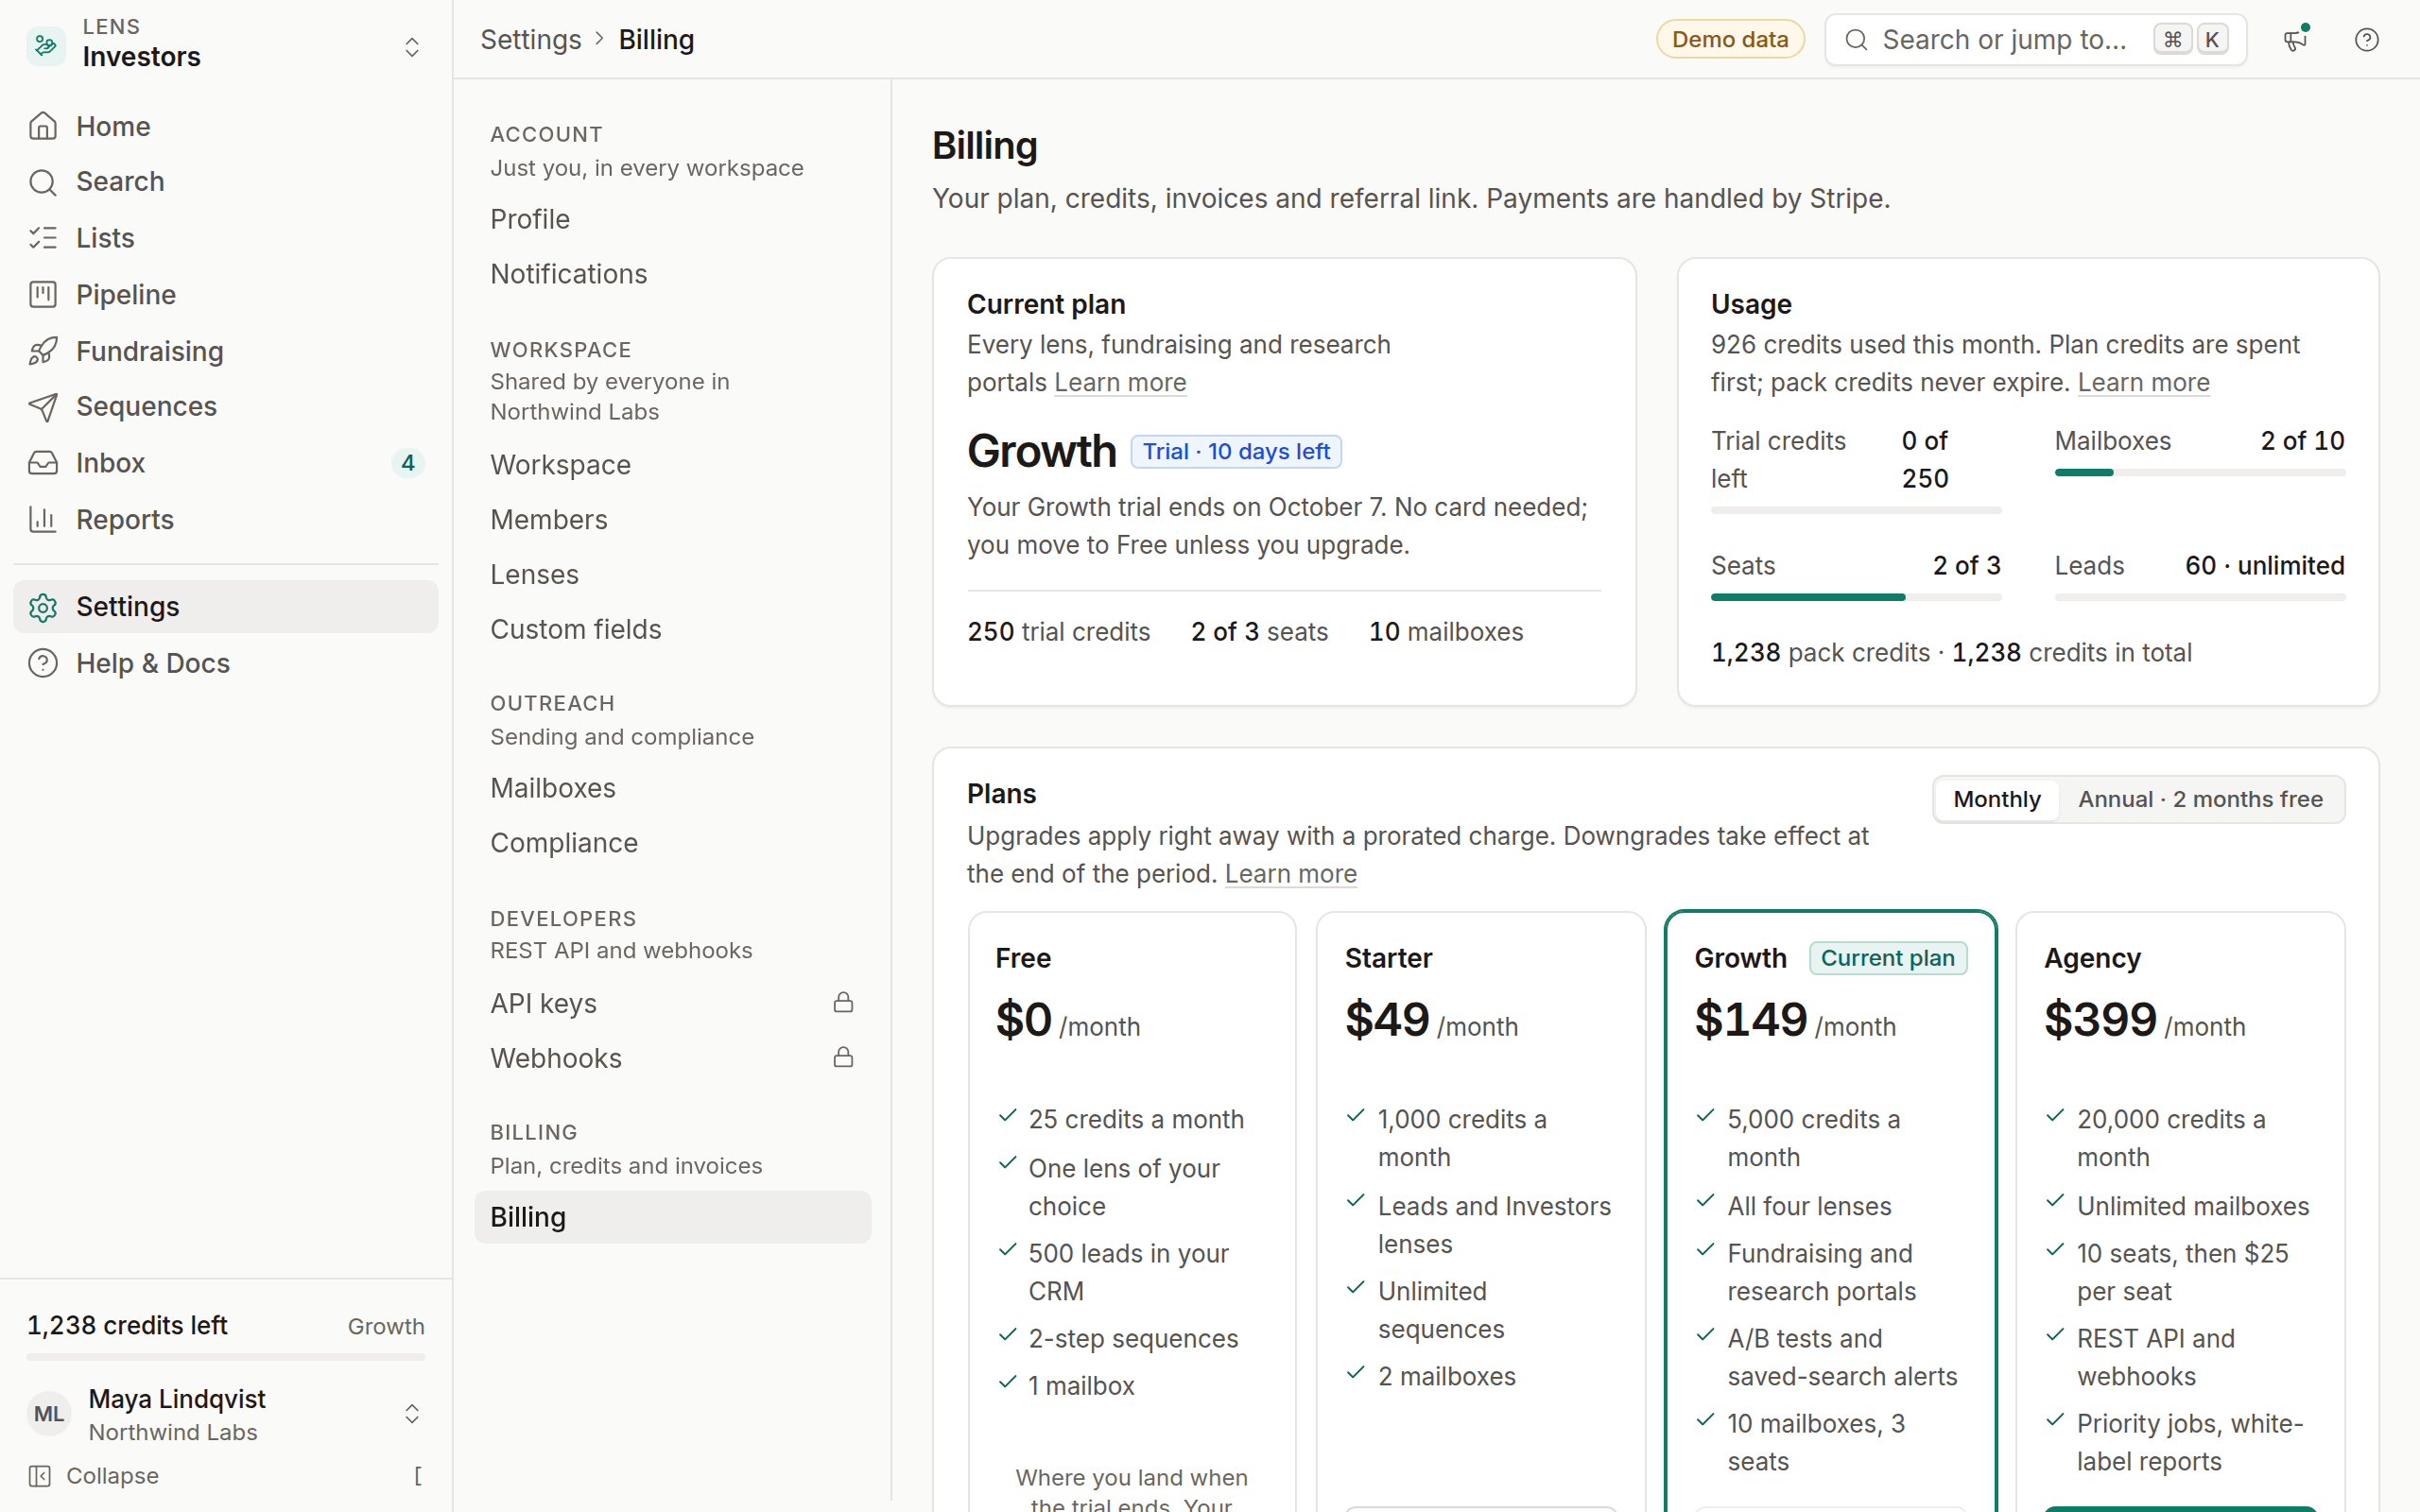Click Learn more in the Plans description
Screen dimensions: 2420x1512
click(x=1290, y=874)
